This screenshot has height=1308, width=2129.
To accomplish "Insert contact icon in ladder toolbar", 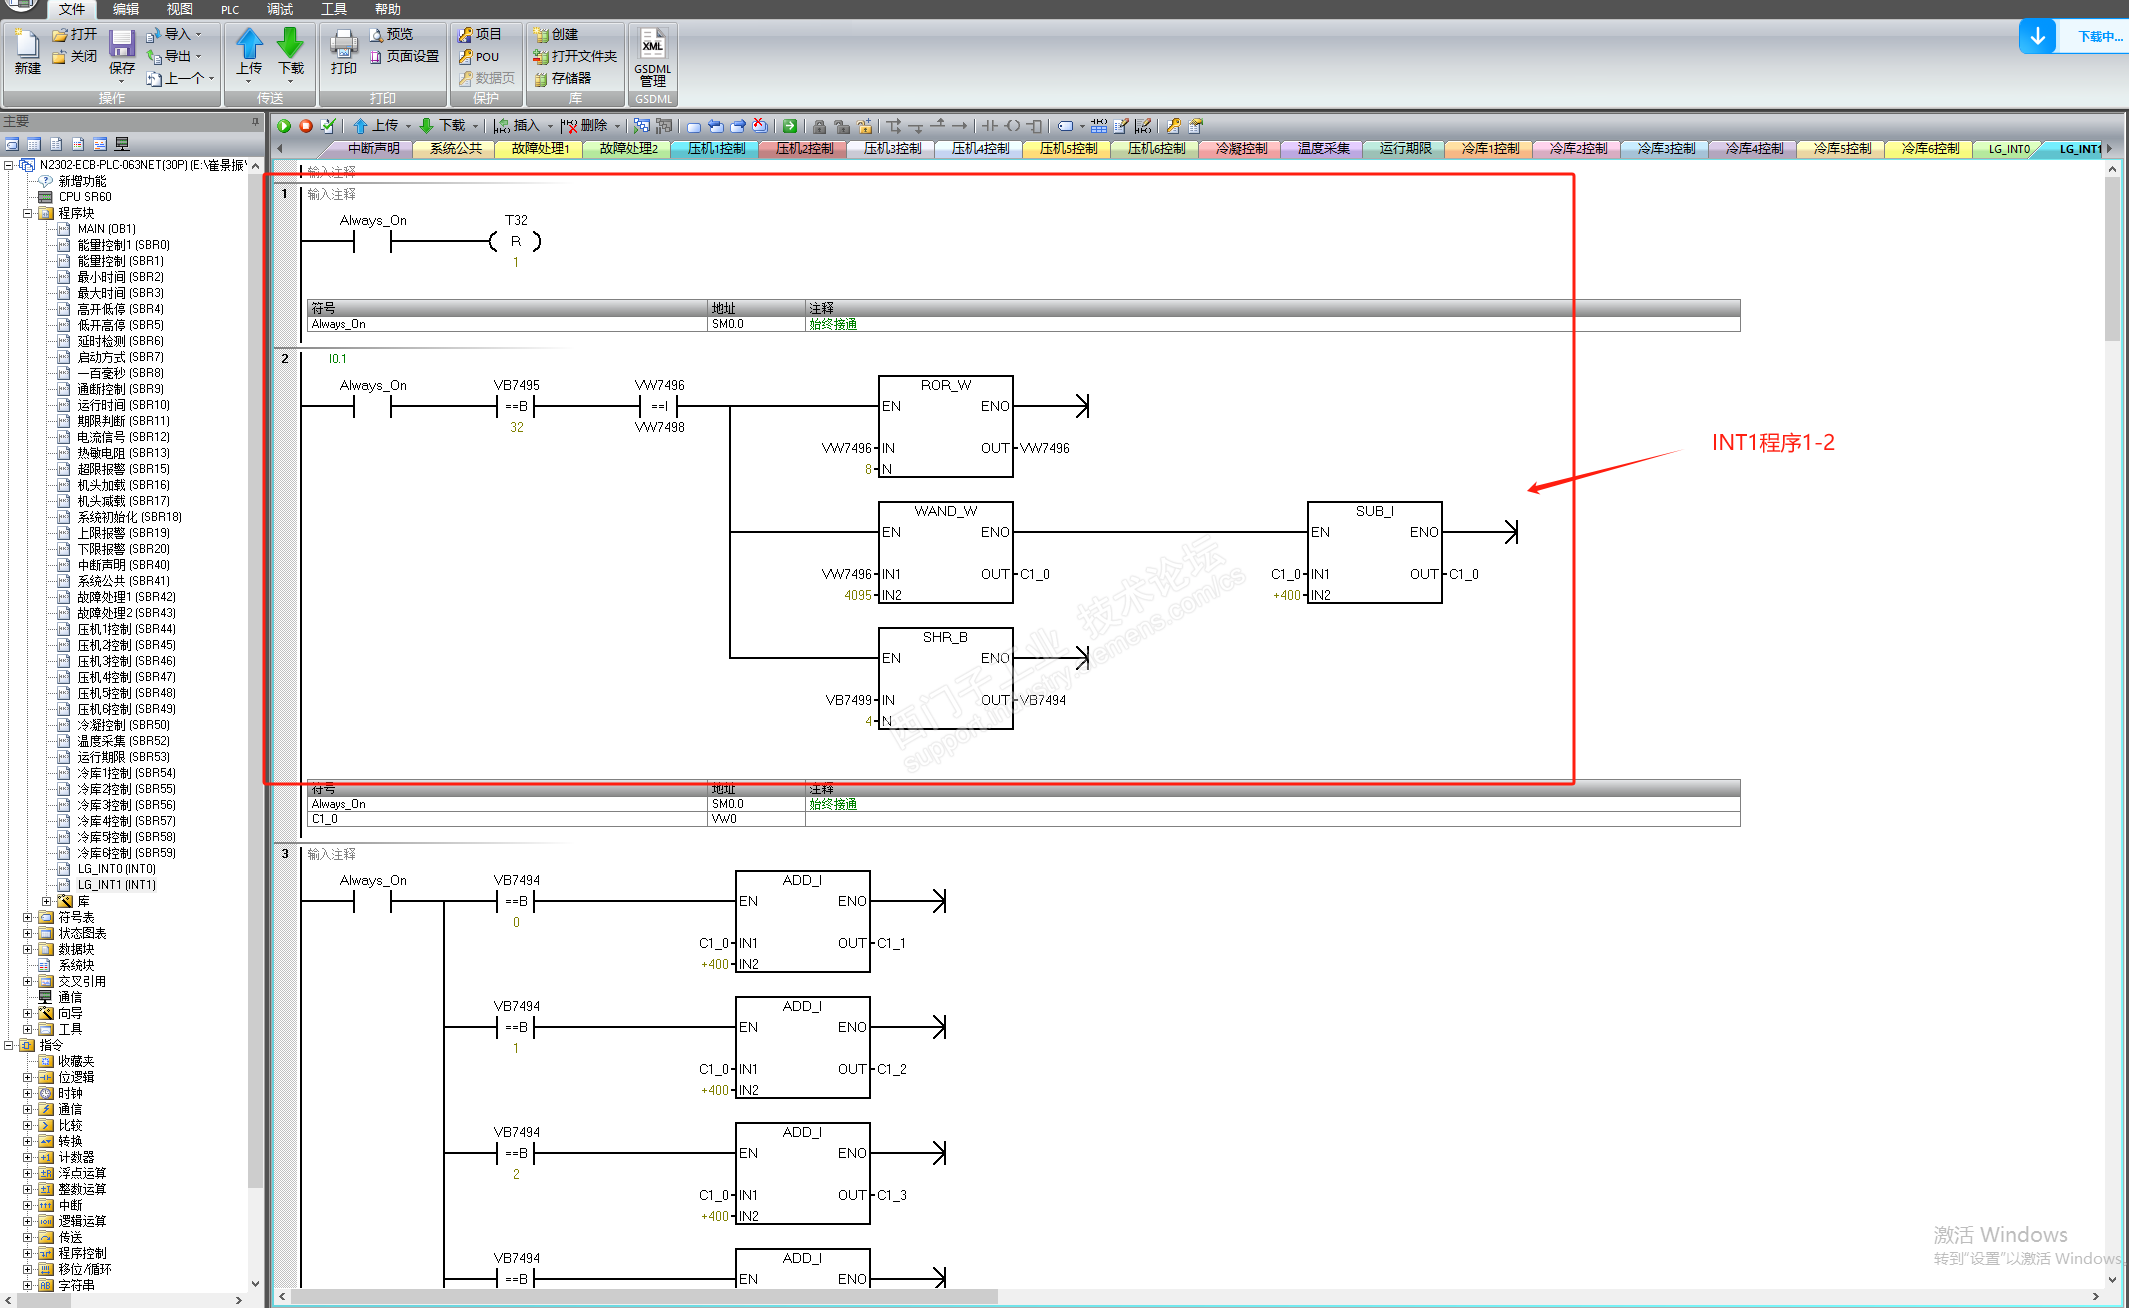I will point(989,126).
